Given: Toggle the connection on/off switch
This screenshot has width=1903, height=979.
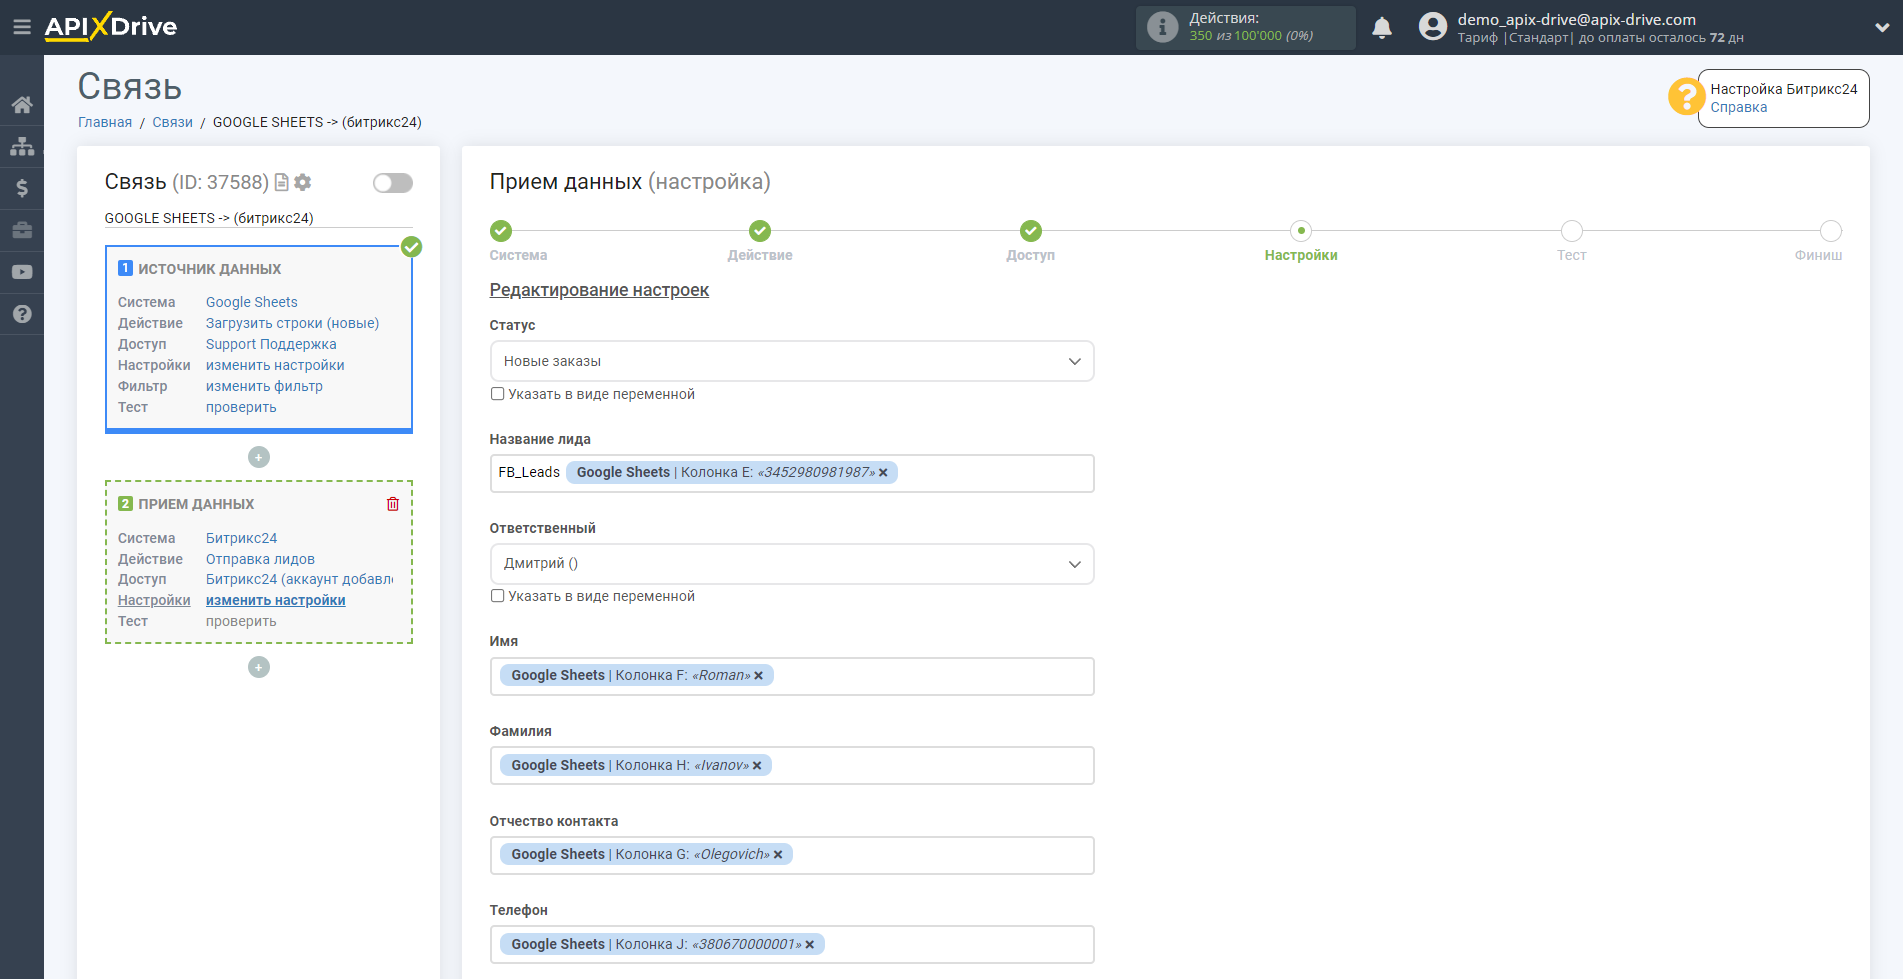Looking at the screenshot, I should click(393, 183).
